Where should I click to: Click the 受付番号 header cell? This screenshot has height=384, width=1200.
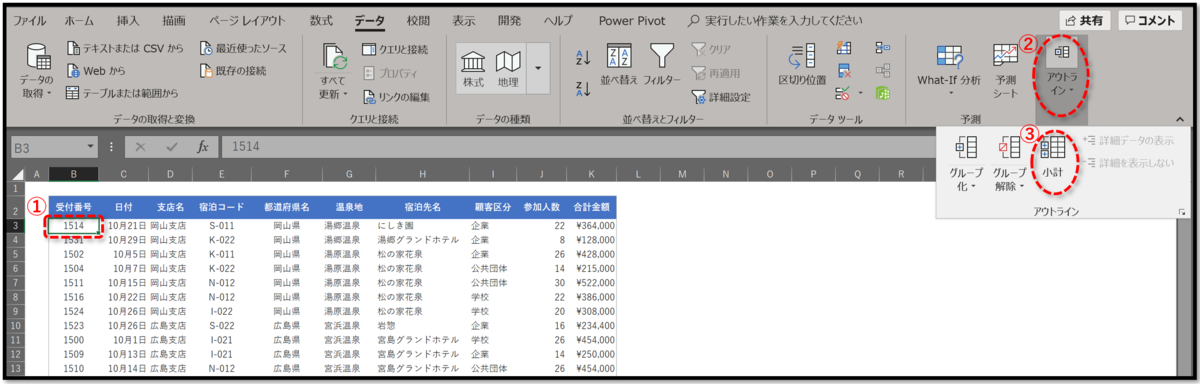pyautogui.click(x=73, y=207)
